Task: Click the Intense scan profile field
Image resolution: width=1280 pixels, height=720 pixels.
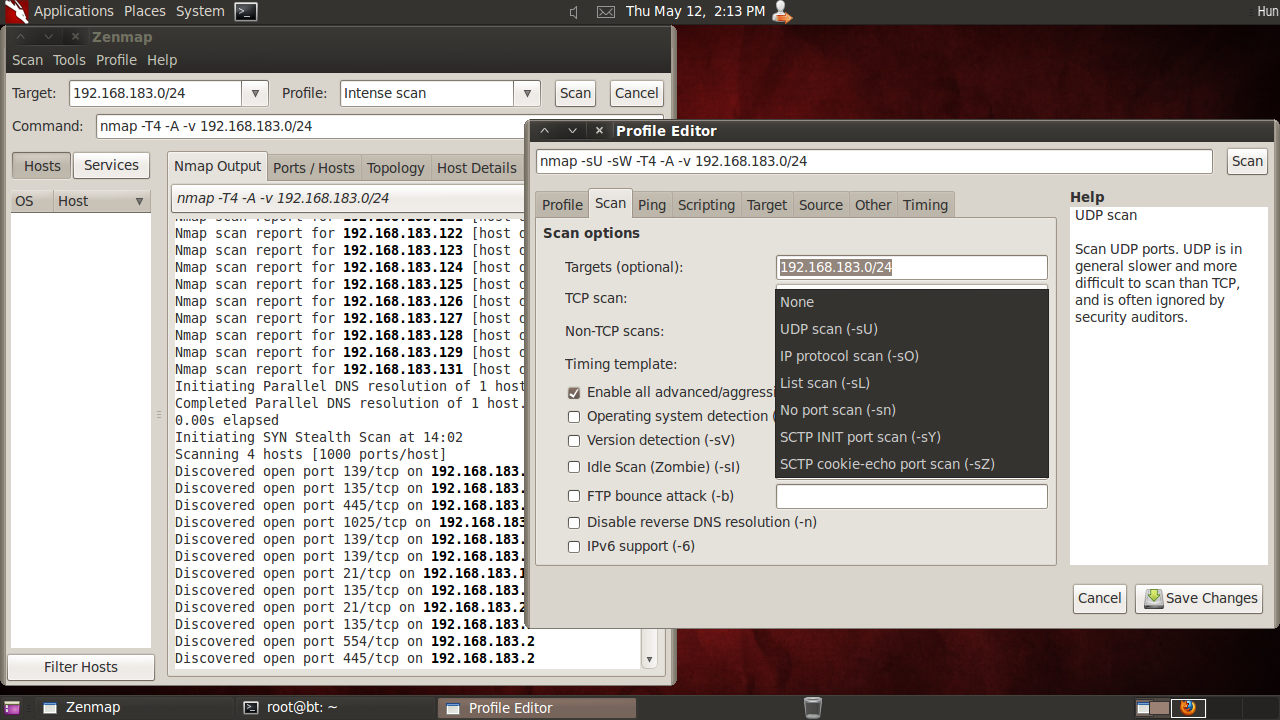Action: click(428, 93)
